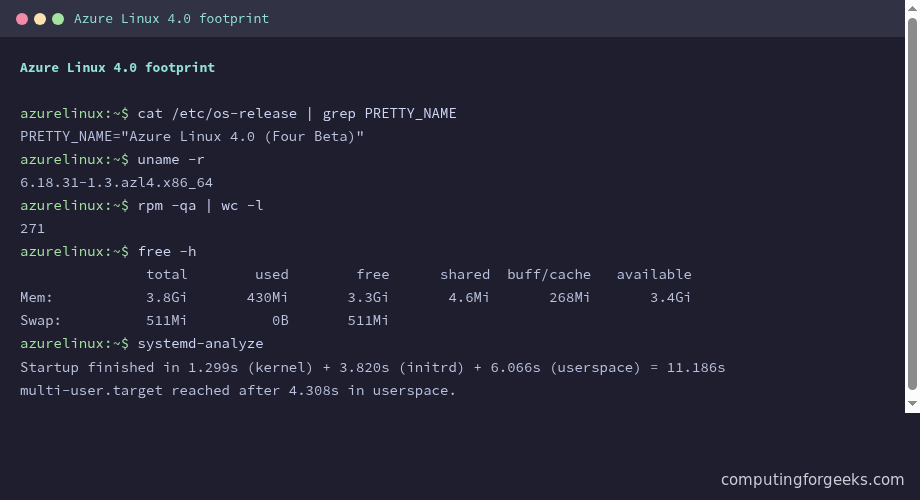
Task: Click the output line 'PRETTY_NAME="Azure Linux 4.0 (Four Beta)"'
Action: pos(192,136)
